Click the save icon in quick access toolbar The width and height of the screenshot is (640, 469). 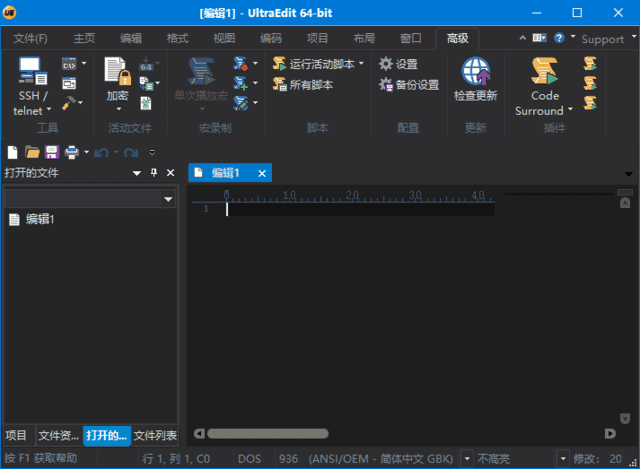52,152
